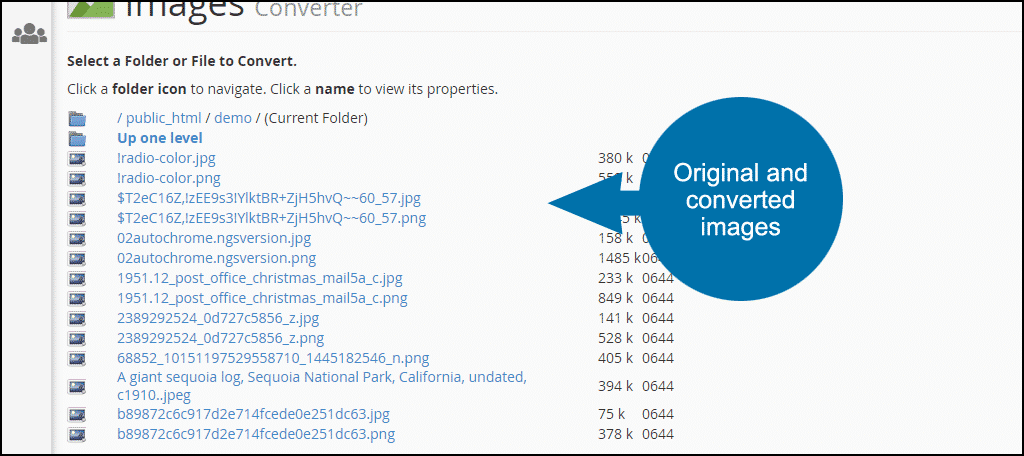Image resolution: width=1024 pixels, height=456 pixels.
Task: Click image icon beside 1951.12 christmas_mail5a_c.png
Action: pos(77,299)
